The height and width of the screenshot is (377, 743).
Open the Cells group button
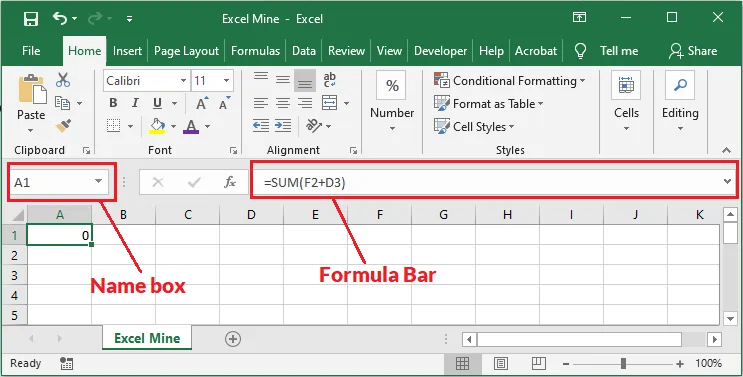[626, 102]
